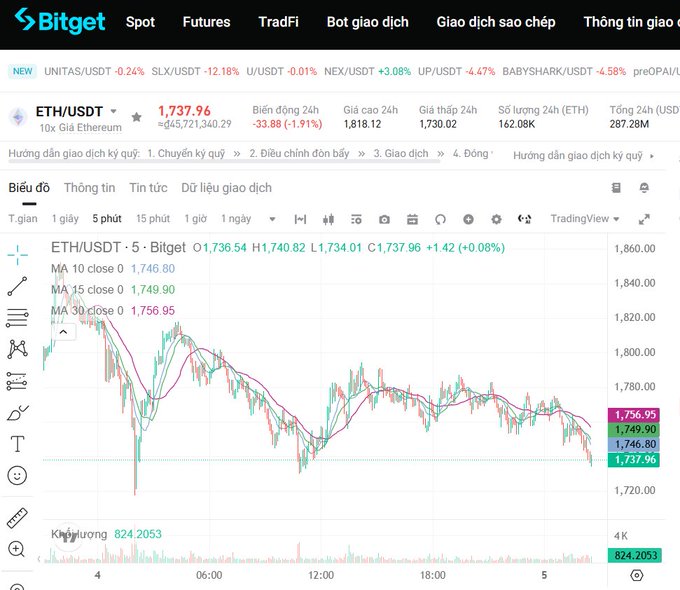Open SLX/USDT ticker link

click(195, 72)
